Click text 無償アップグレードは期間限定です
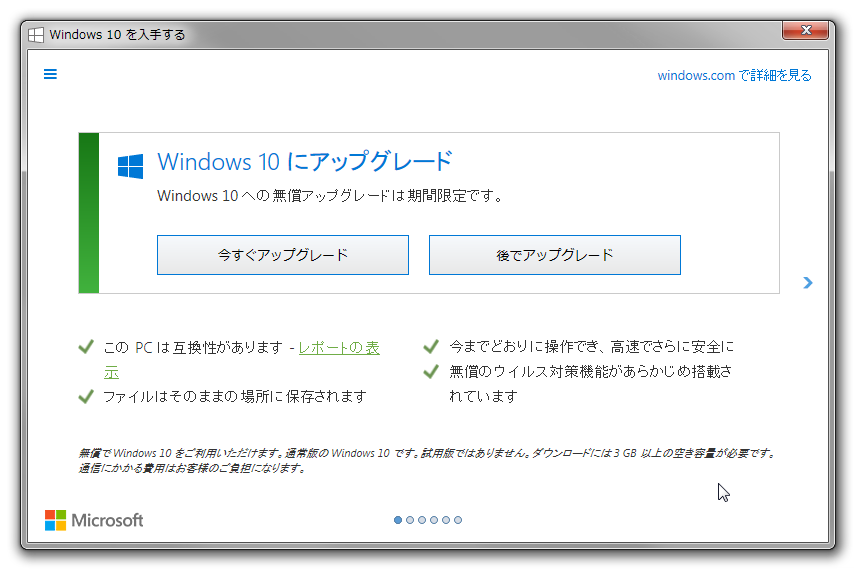The image size is (856, 570). coord(387,195)
